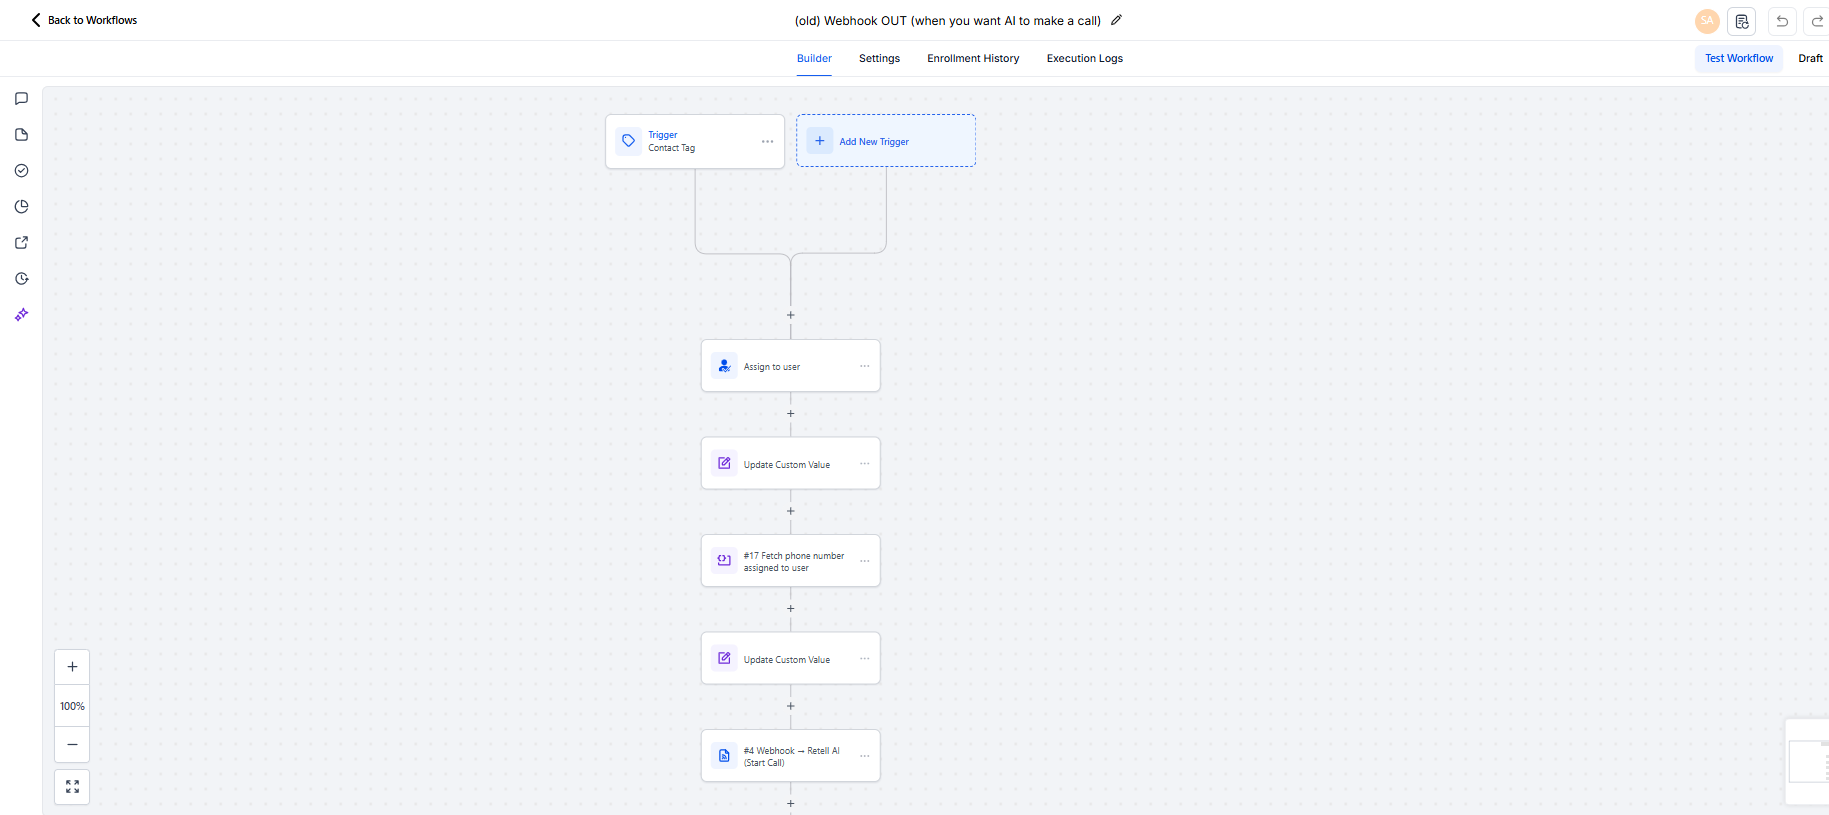Image resolution: width=1829 pixels, height=815 pixels.
Task: Click plus connector directly above Webhook → Retell AI node
Action: click(x=791, y=706)
